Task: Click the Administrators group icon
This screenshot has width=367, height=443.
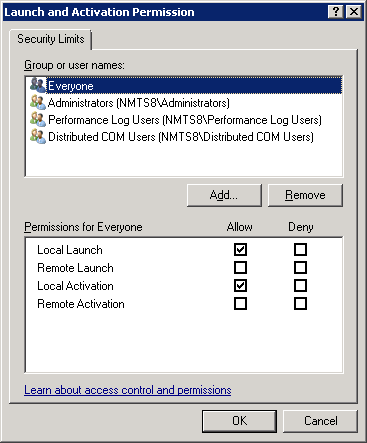Action: click(38, 102)
